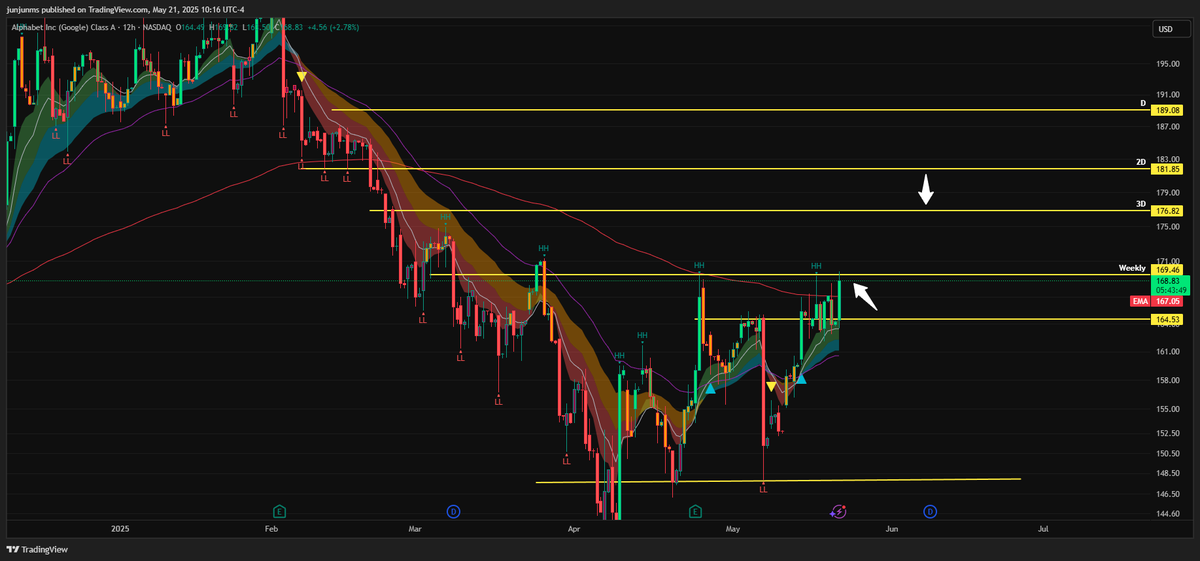Click the 175.00 price axis value

(x=1167, y=226)
